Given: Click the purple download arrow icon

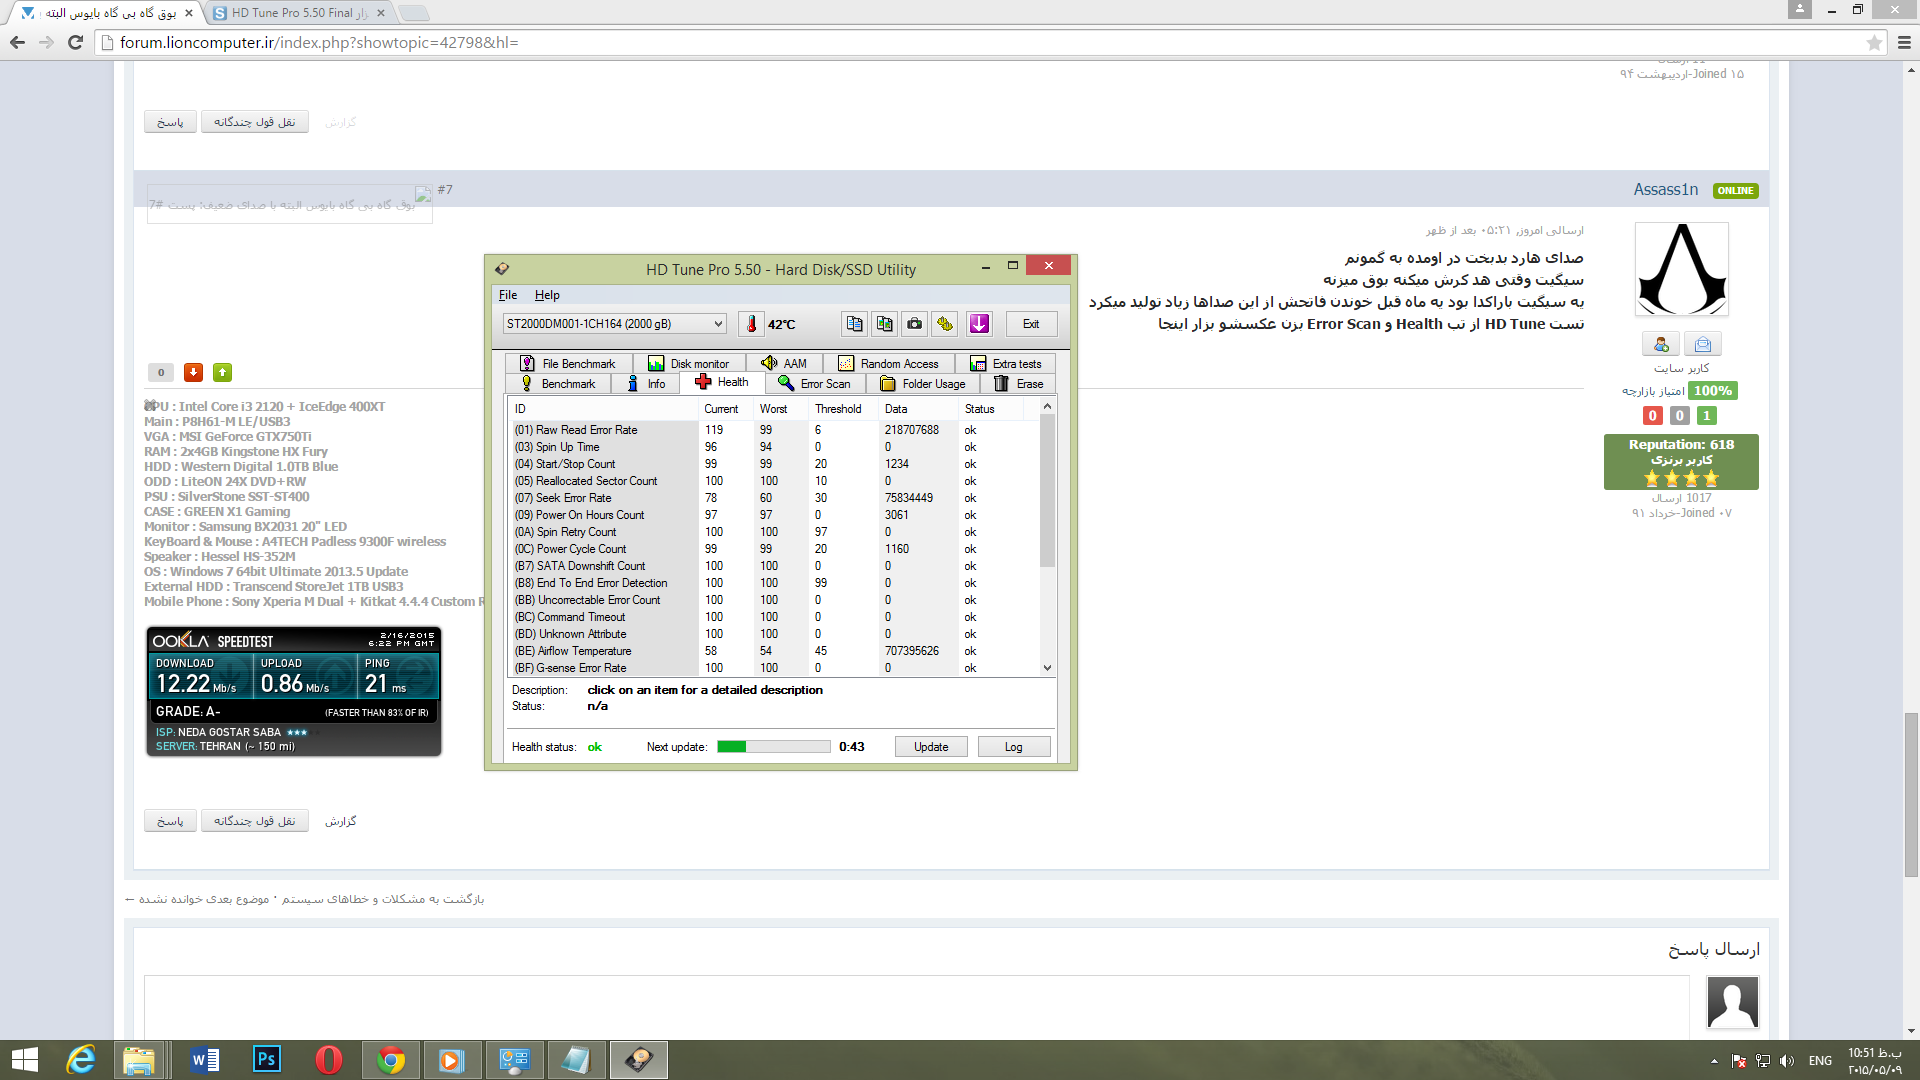Looking at the screenshot, I should coord(978,323).
